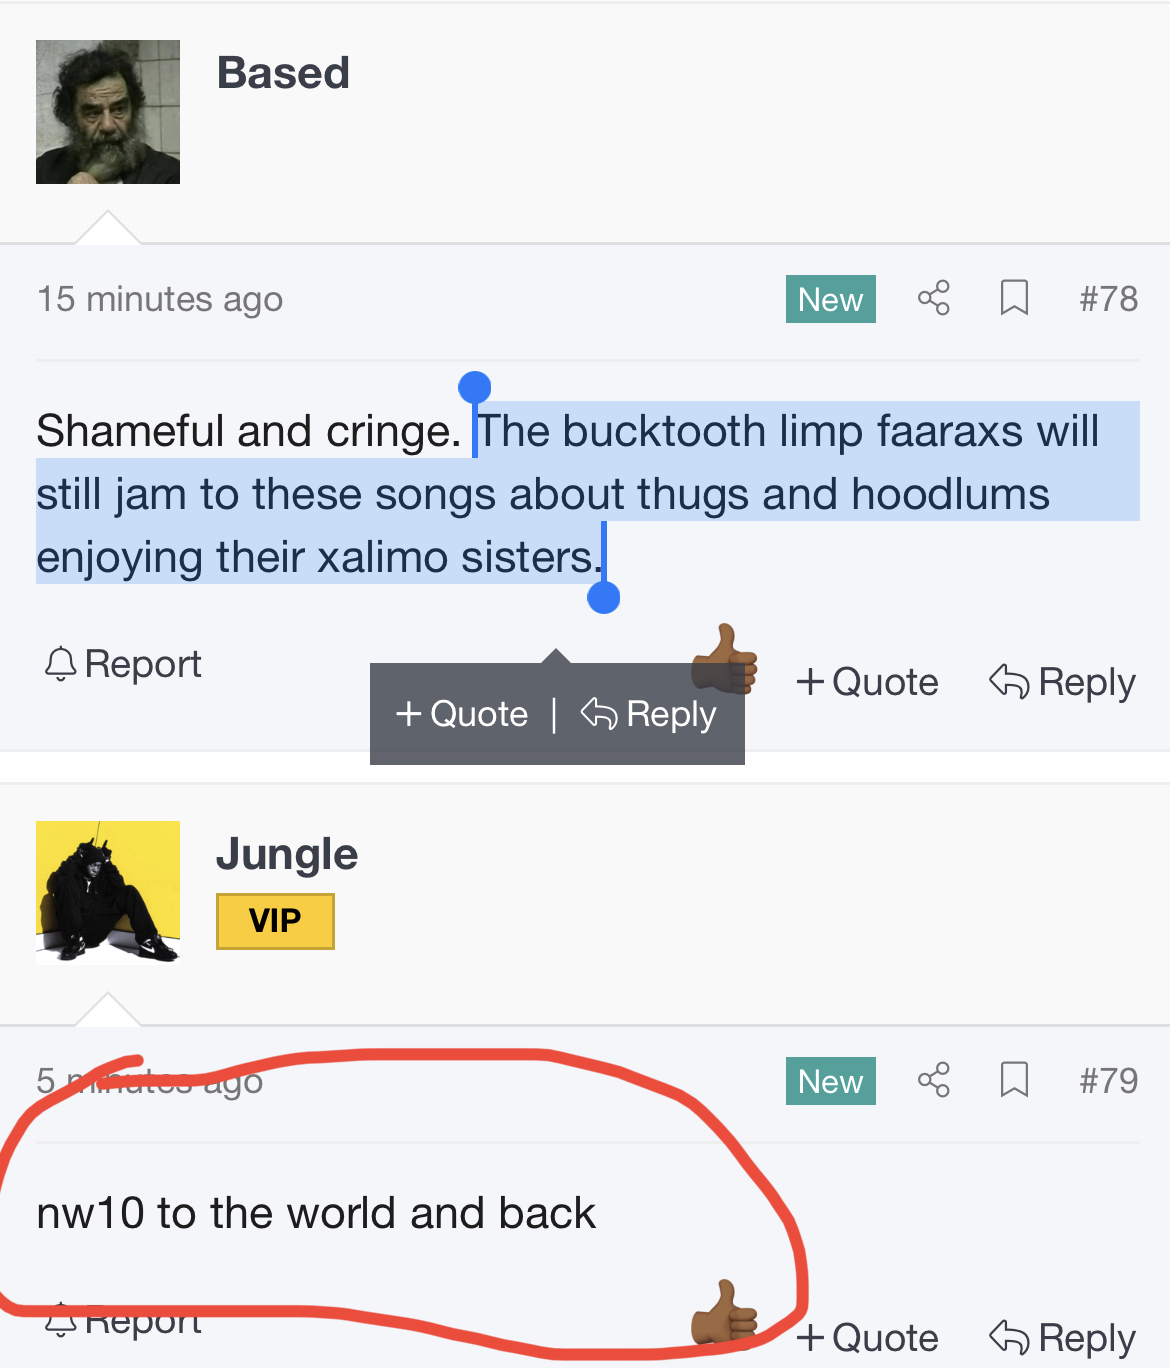Tap the end selection handle
The width and height of the screenshot is (1170, 1368).
[x=603, y=597]
